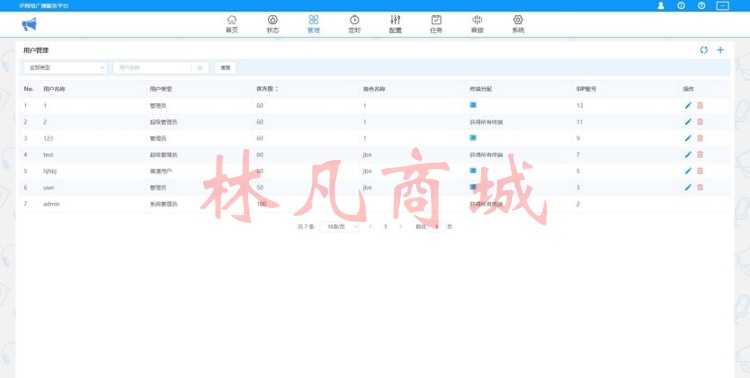Viewport: 750px width, 378px height.
Task: Focus the 用户名称 search field
Action: (153, 68)
